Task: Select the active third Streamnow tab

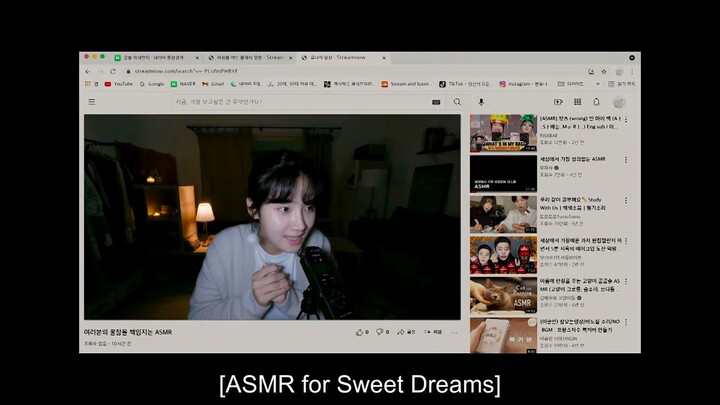Action: pos(343,58)
